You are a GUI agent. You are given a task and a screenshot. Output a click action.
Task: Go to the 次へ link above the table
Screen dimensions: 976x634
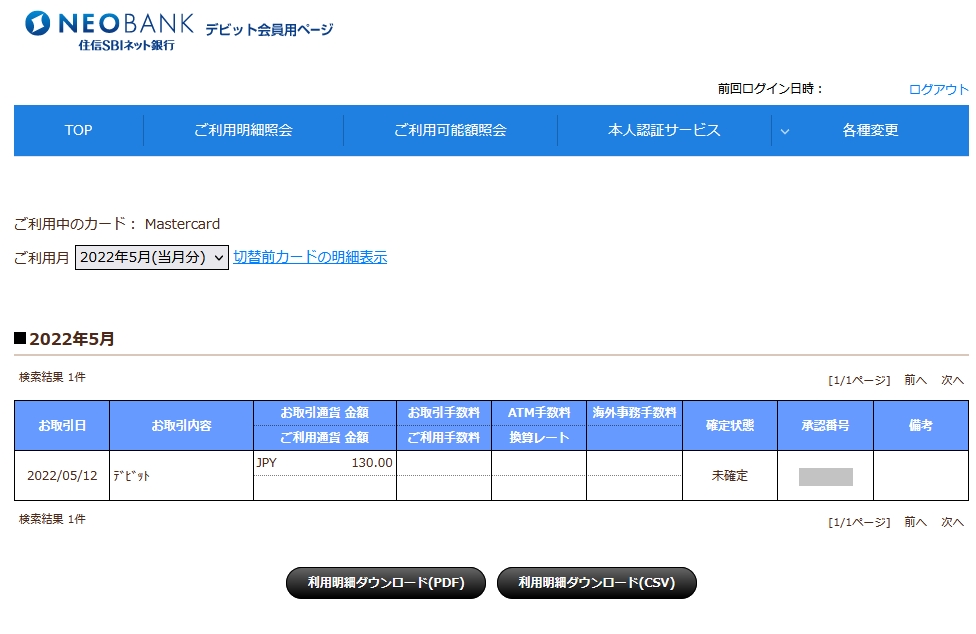(x=952, y=380)
